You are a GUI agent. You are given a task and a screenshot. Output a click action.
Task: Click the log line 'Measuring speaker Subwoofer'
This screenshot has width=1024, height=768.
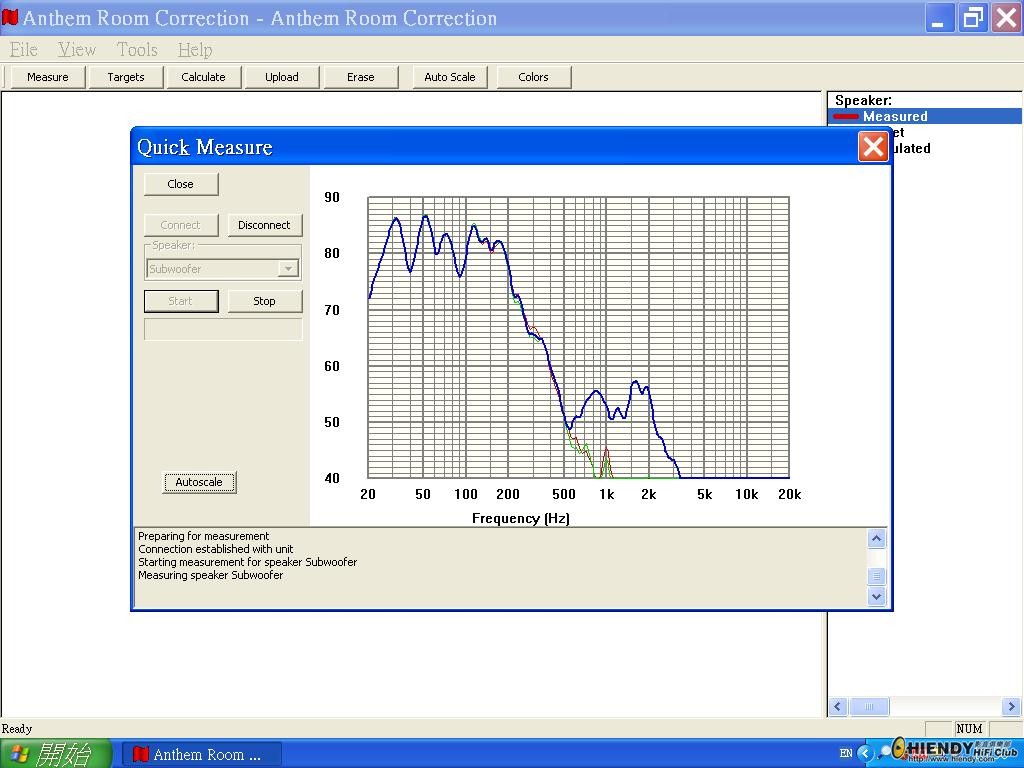point(210,575)
